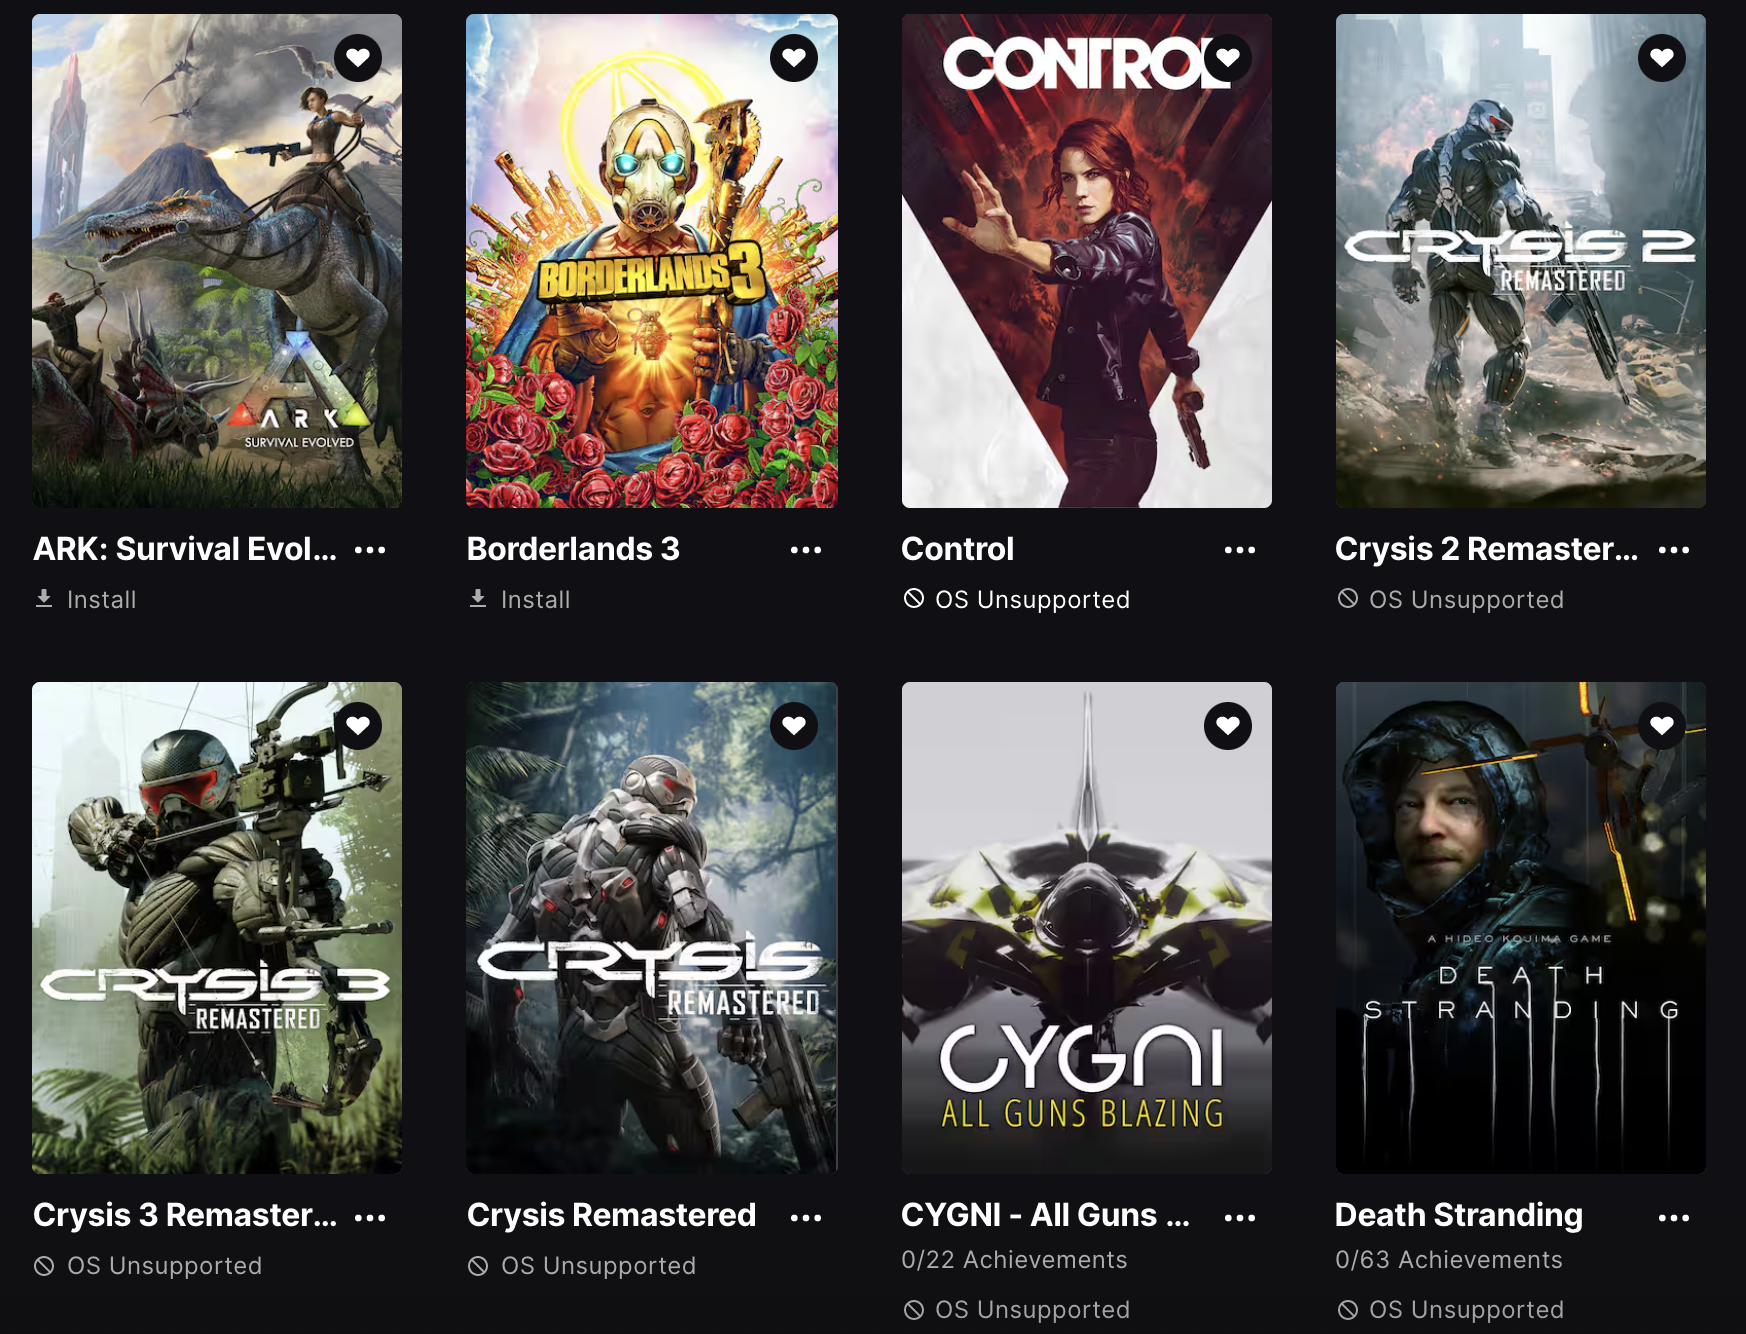Toggle favorite heart on Control cover
1746x1334 pixels.
(x=1228, y=58)
